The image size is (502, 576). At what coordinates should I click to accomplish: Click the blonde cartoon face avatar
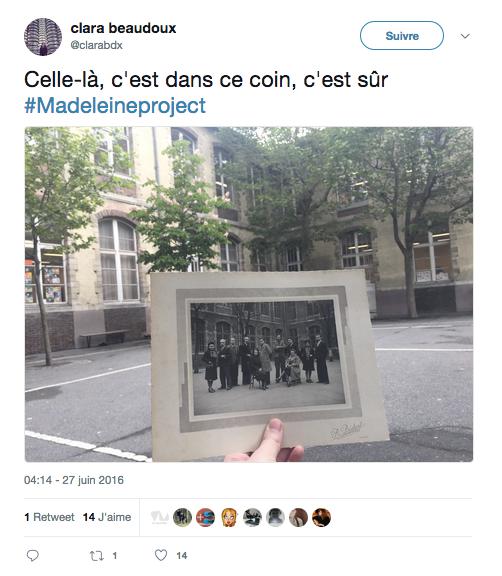click(229, 517)
